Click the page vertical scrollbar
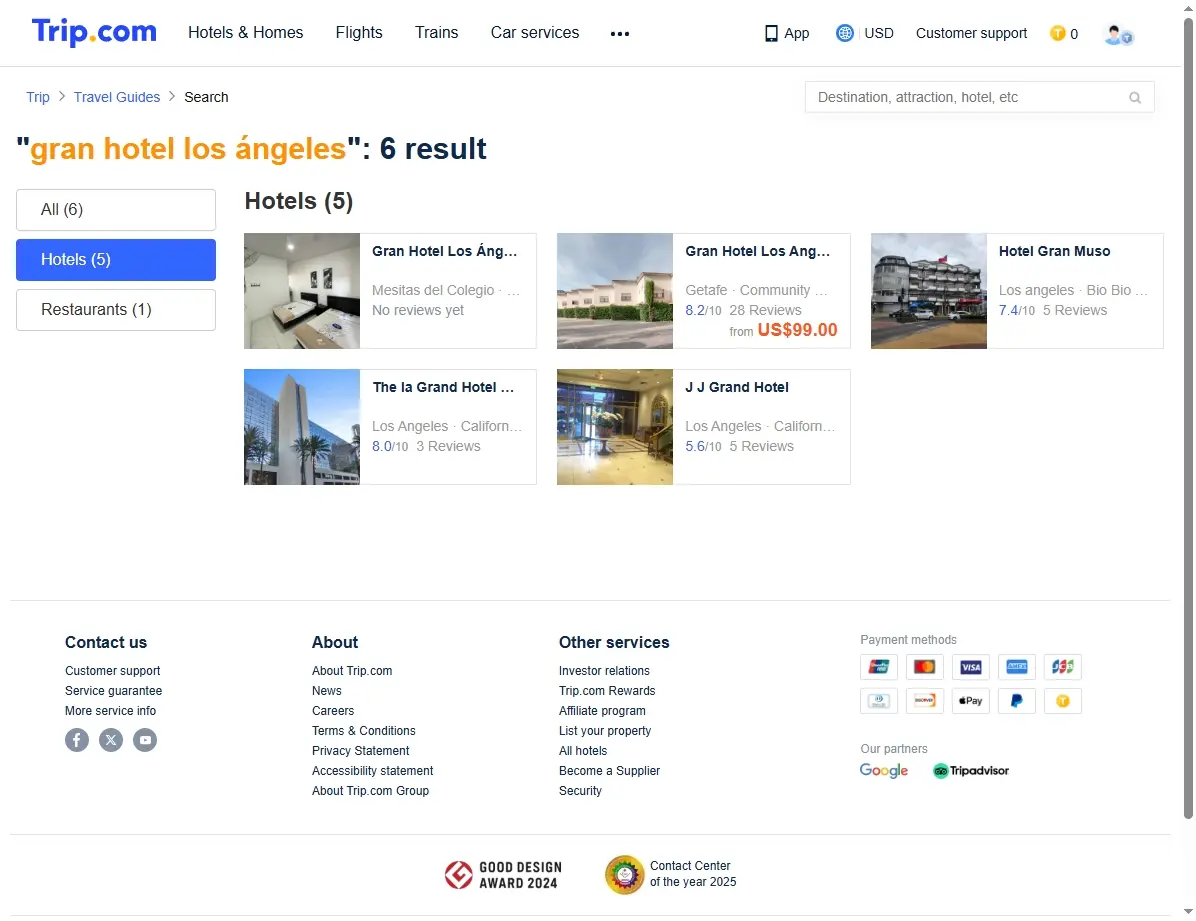The width and height of the screenshot is (1196, 921). coord(1188,418)
